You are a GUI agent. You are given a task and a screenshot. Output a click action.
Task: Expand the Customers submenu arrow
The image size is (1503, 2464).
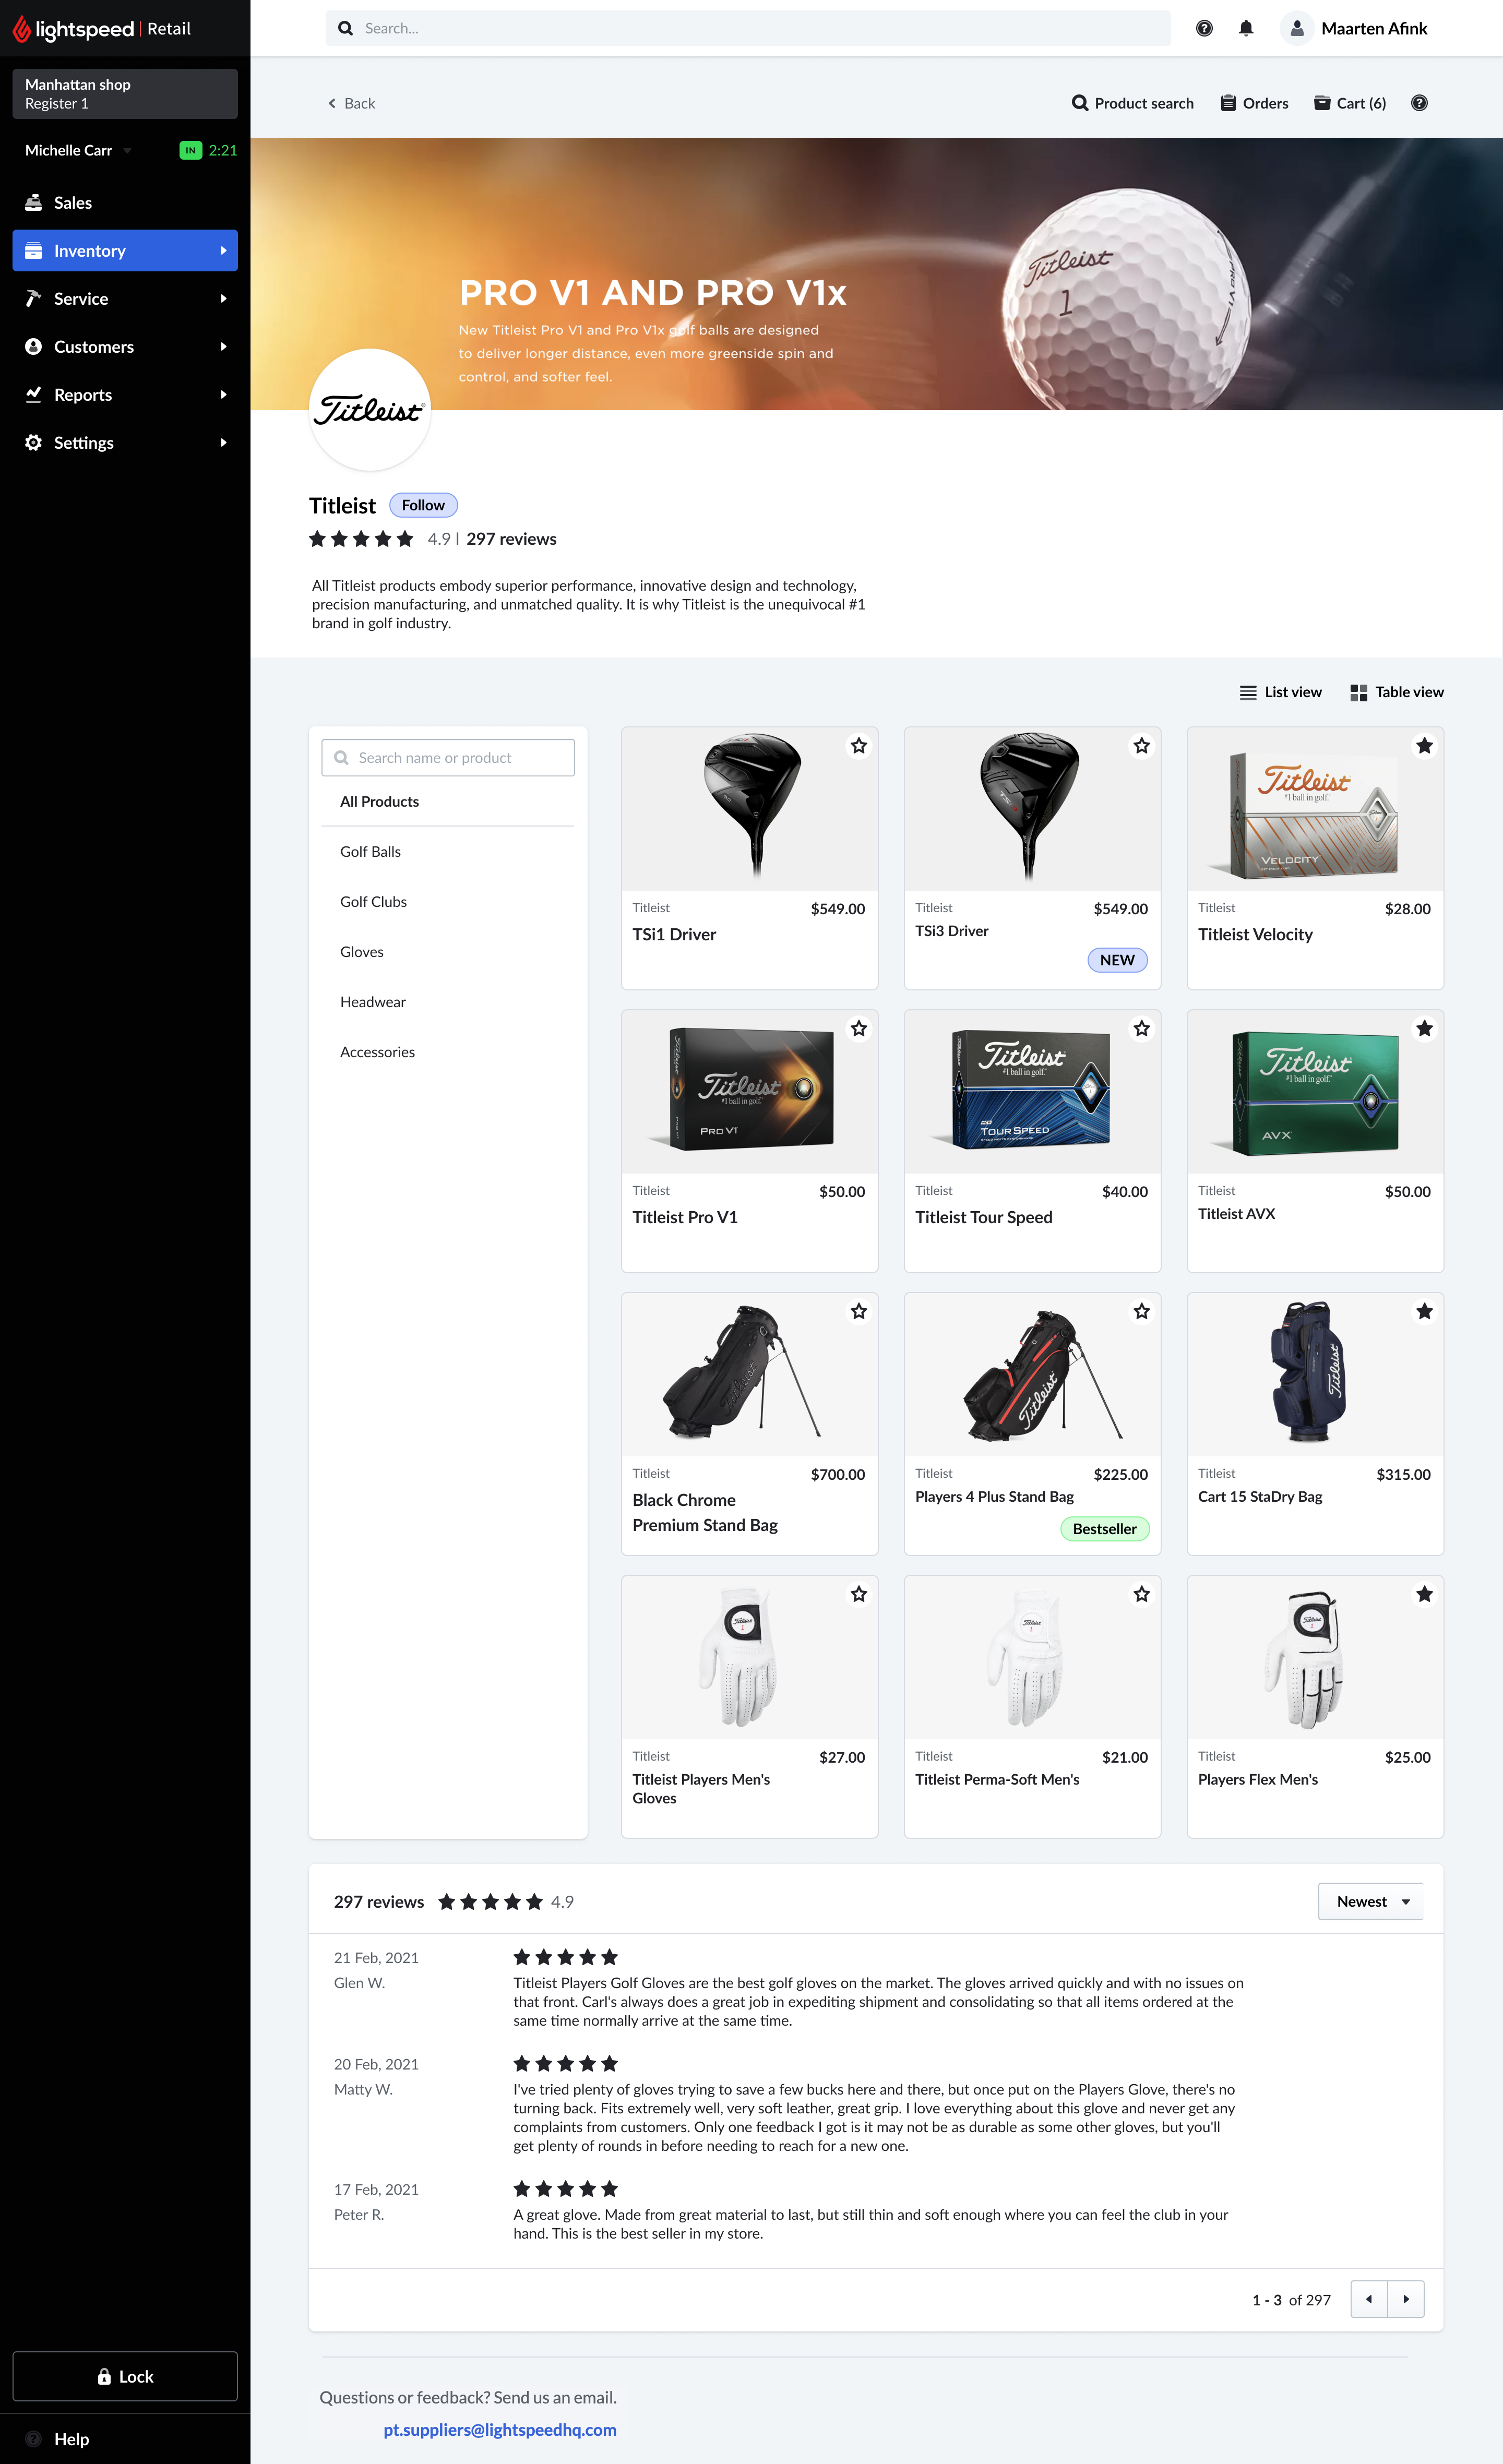tap(223, 346)
